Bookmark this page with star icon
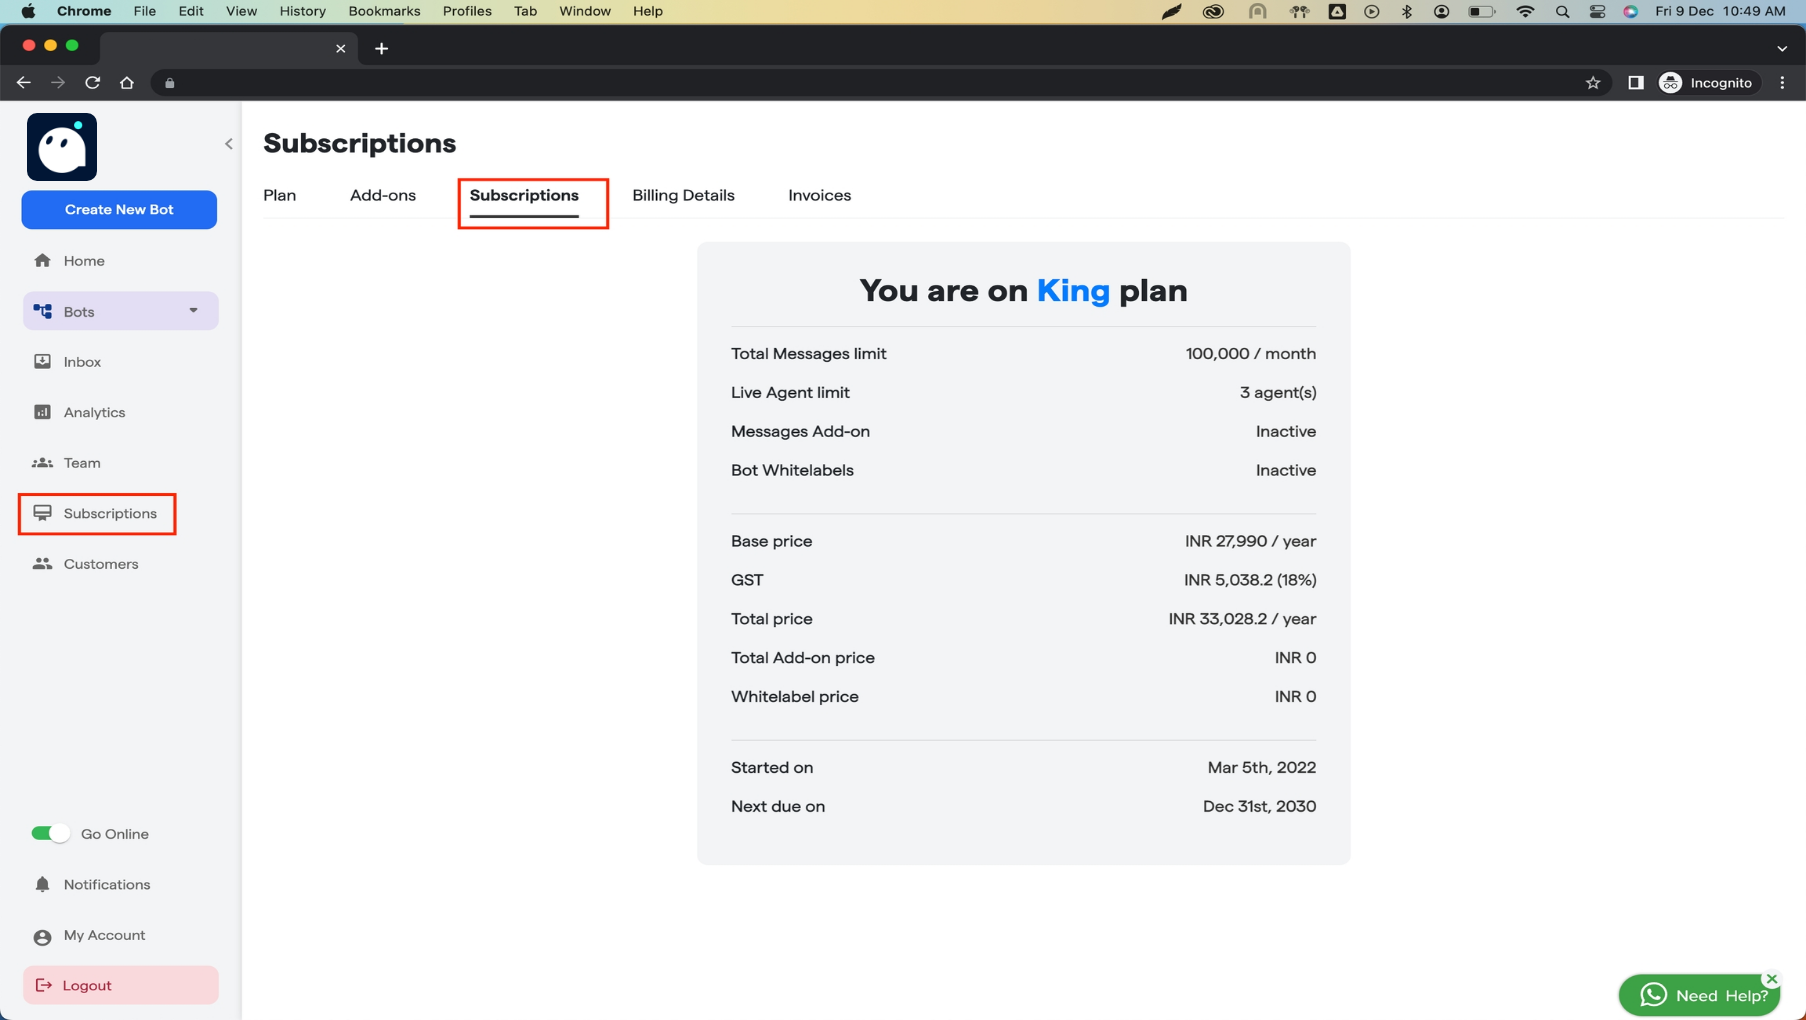This screenshot has width=1806, height=1020. pyautogui.click(x=1593, y=83)
